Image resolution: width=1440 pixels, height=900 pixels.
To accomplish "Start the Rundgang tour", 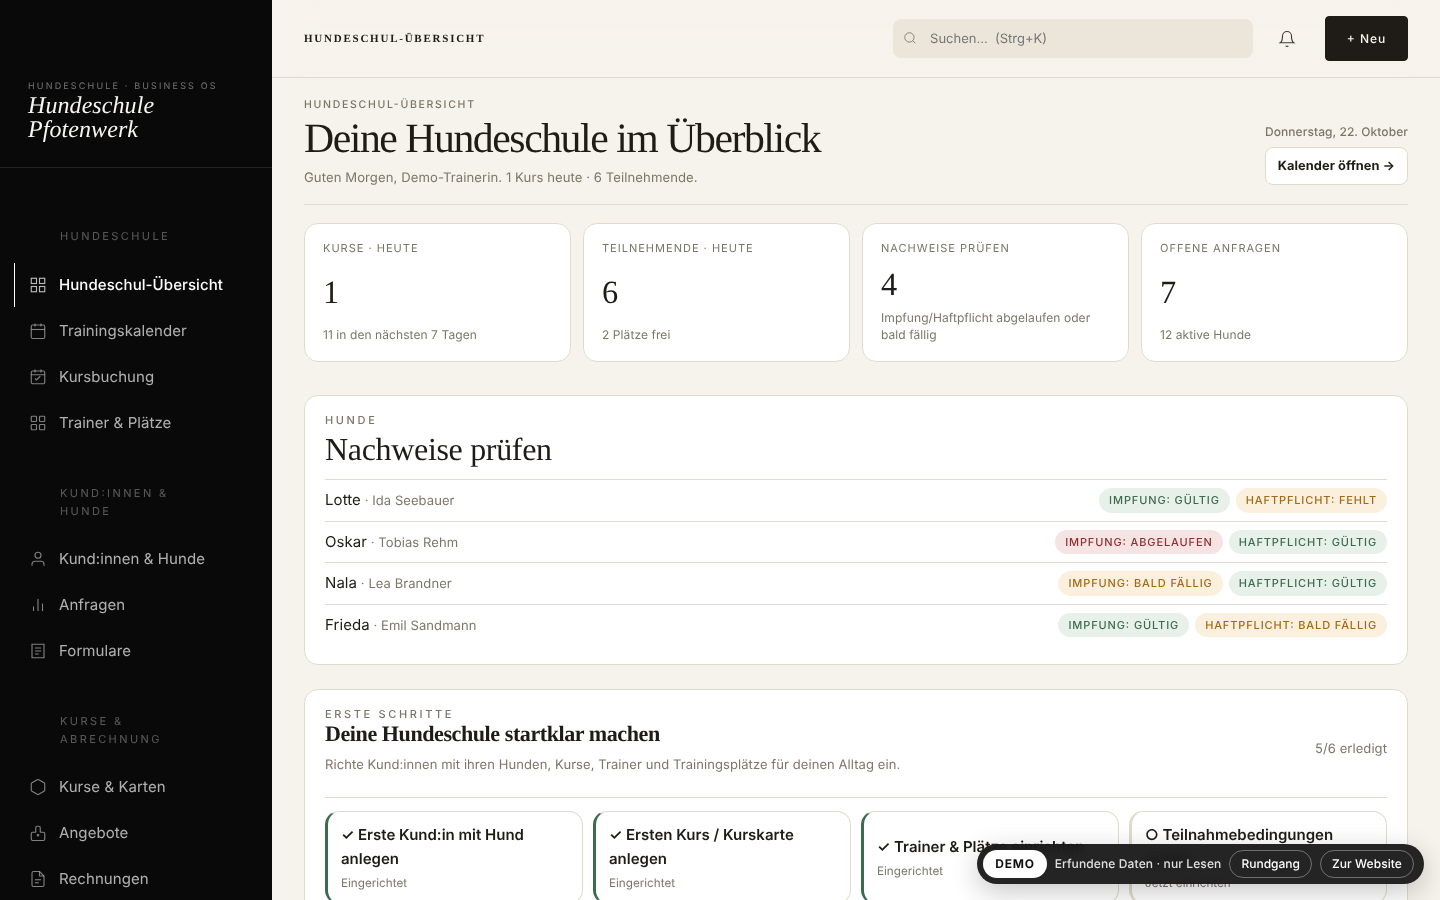I will click(1270, 864).
